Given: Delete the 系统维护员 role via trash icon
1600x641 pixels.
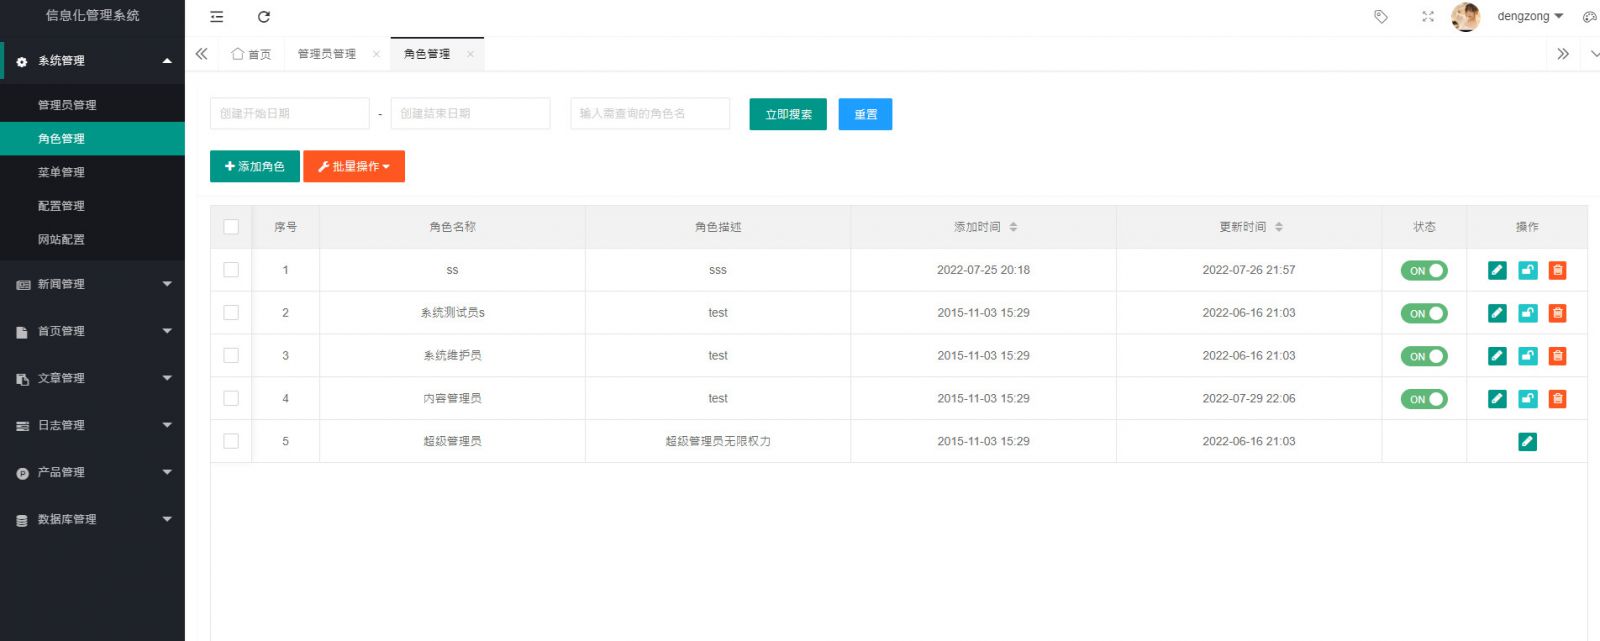Looking at the screenshot, I should (1557, 356).
